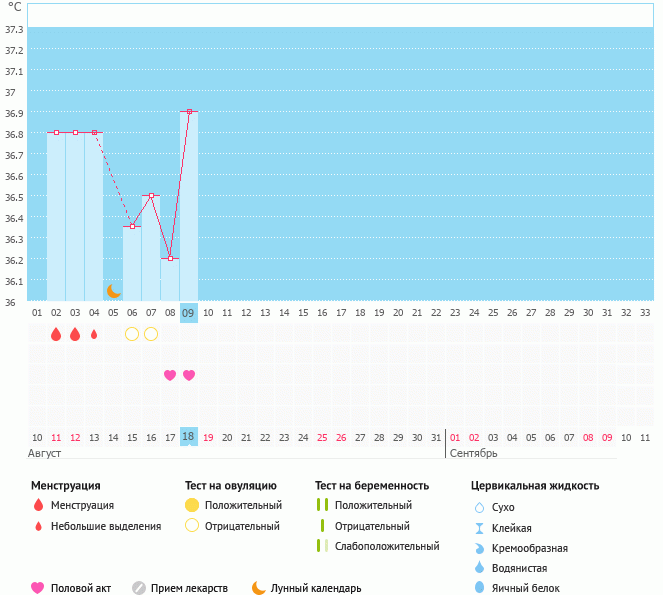Select highlighted cycle day 09 on the axis

[189, 313]
